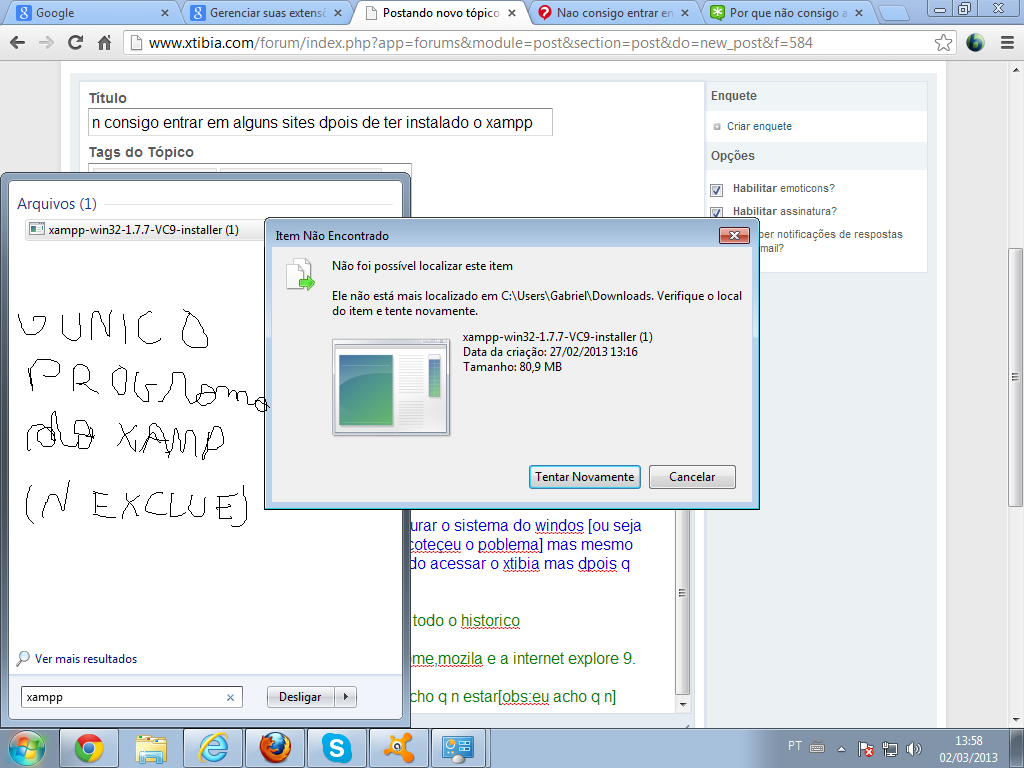This screenshot has width=1024, height=768.
Task: Click the Desligar button
Action: (x=300, y=697)
